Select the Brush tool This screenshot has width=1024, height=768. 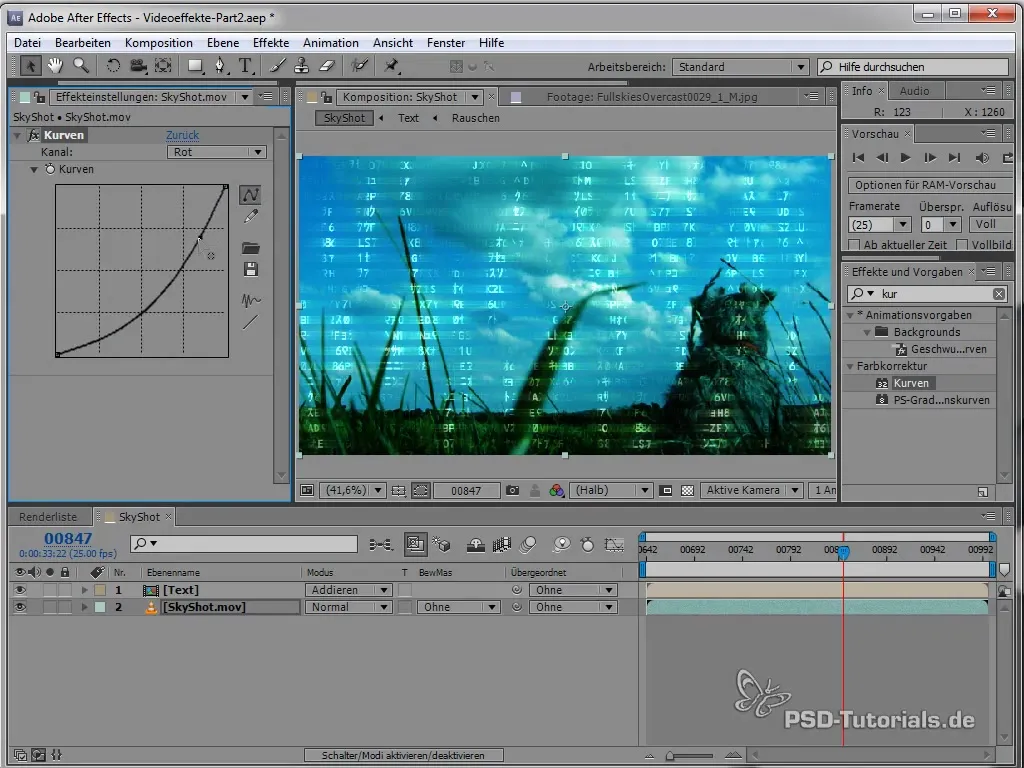pyautogui.click(x=278, y=65)
